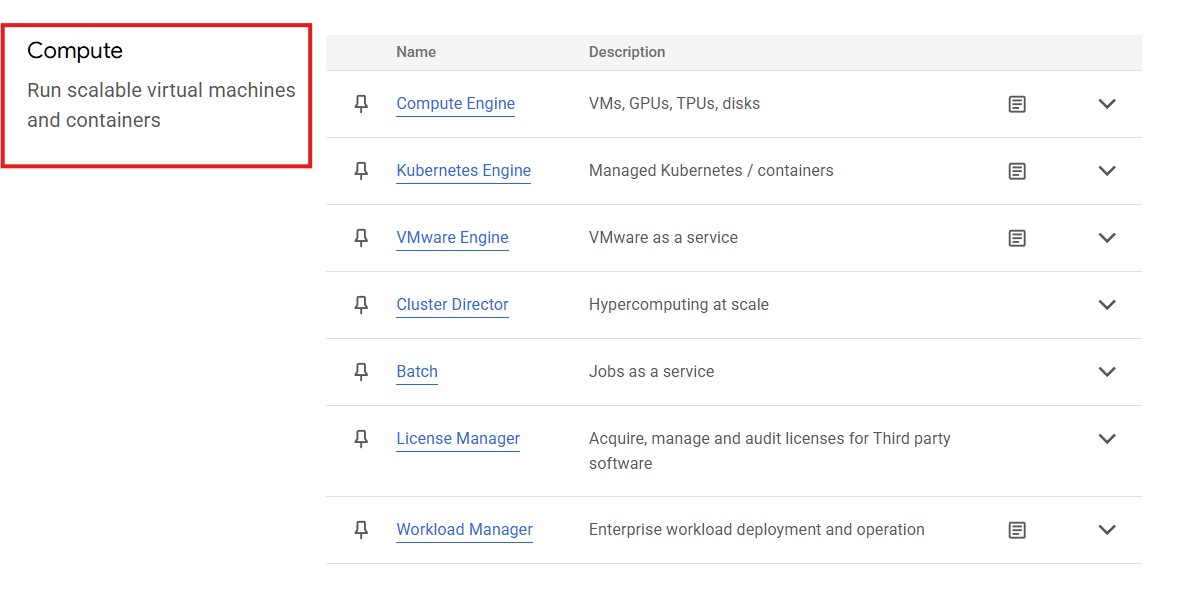Expand the Cluster Director row

[1106, 305]
